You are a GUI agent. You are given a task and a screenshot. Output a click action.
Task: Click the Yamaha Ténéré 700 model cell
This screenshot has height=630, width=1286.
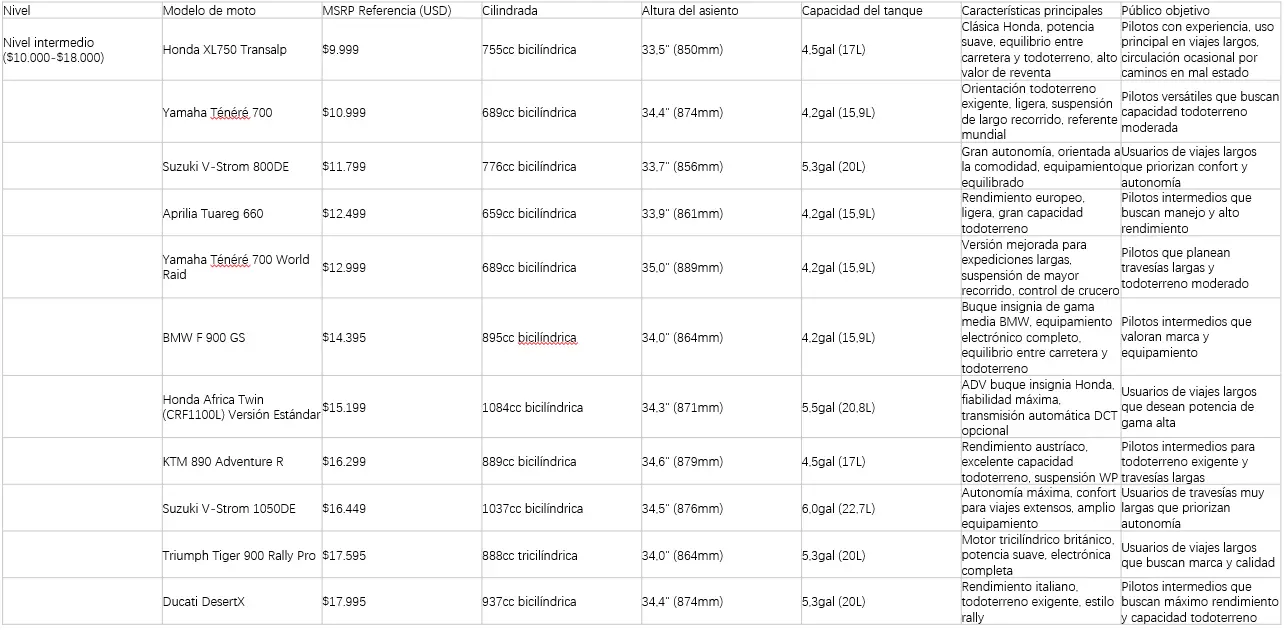241,112
